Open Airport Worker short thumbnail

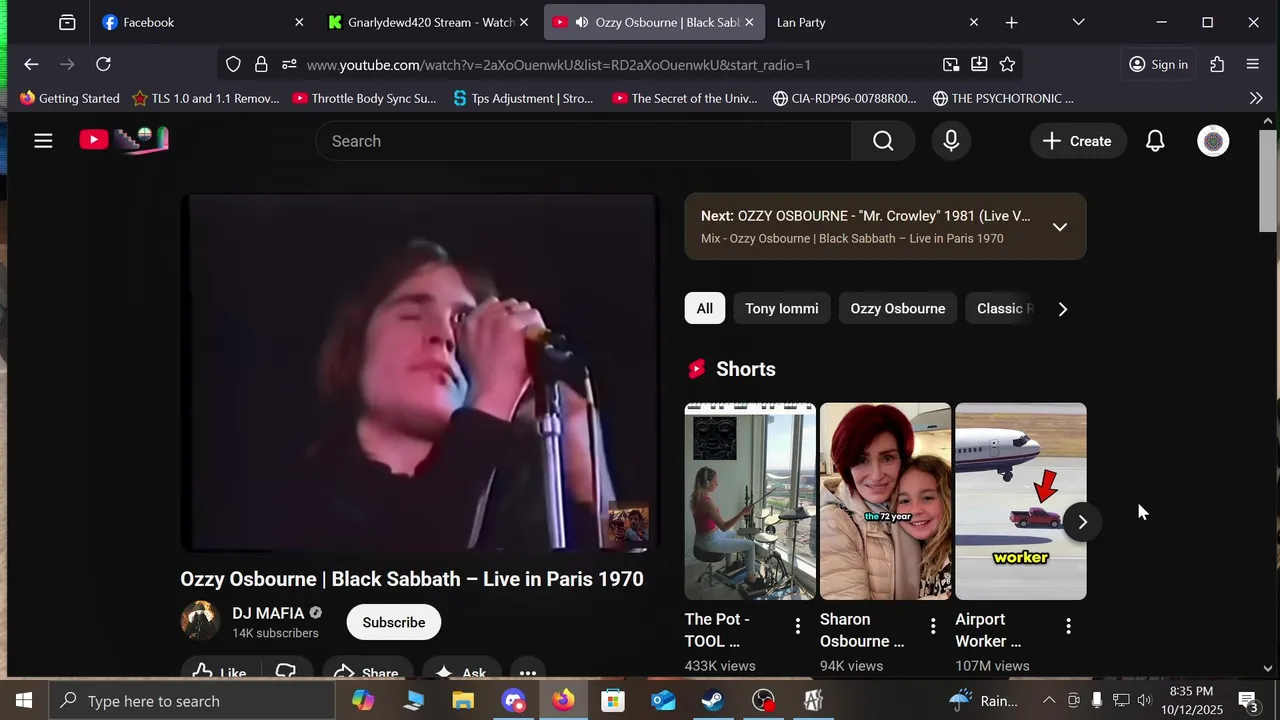(x=1020, y=501)
